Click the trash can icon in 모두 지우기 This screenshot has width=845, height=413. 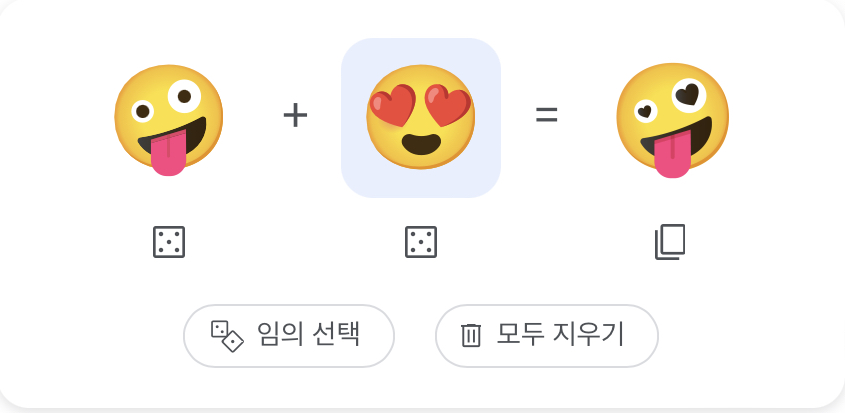point(470,335)
